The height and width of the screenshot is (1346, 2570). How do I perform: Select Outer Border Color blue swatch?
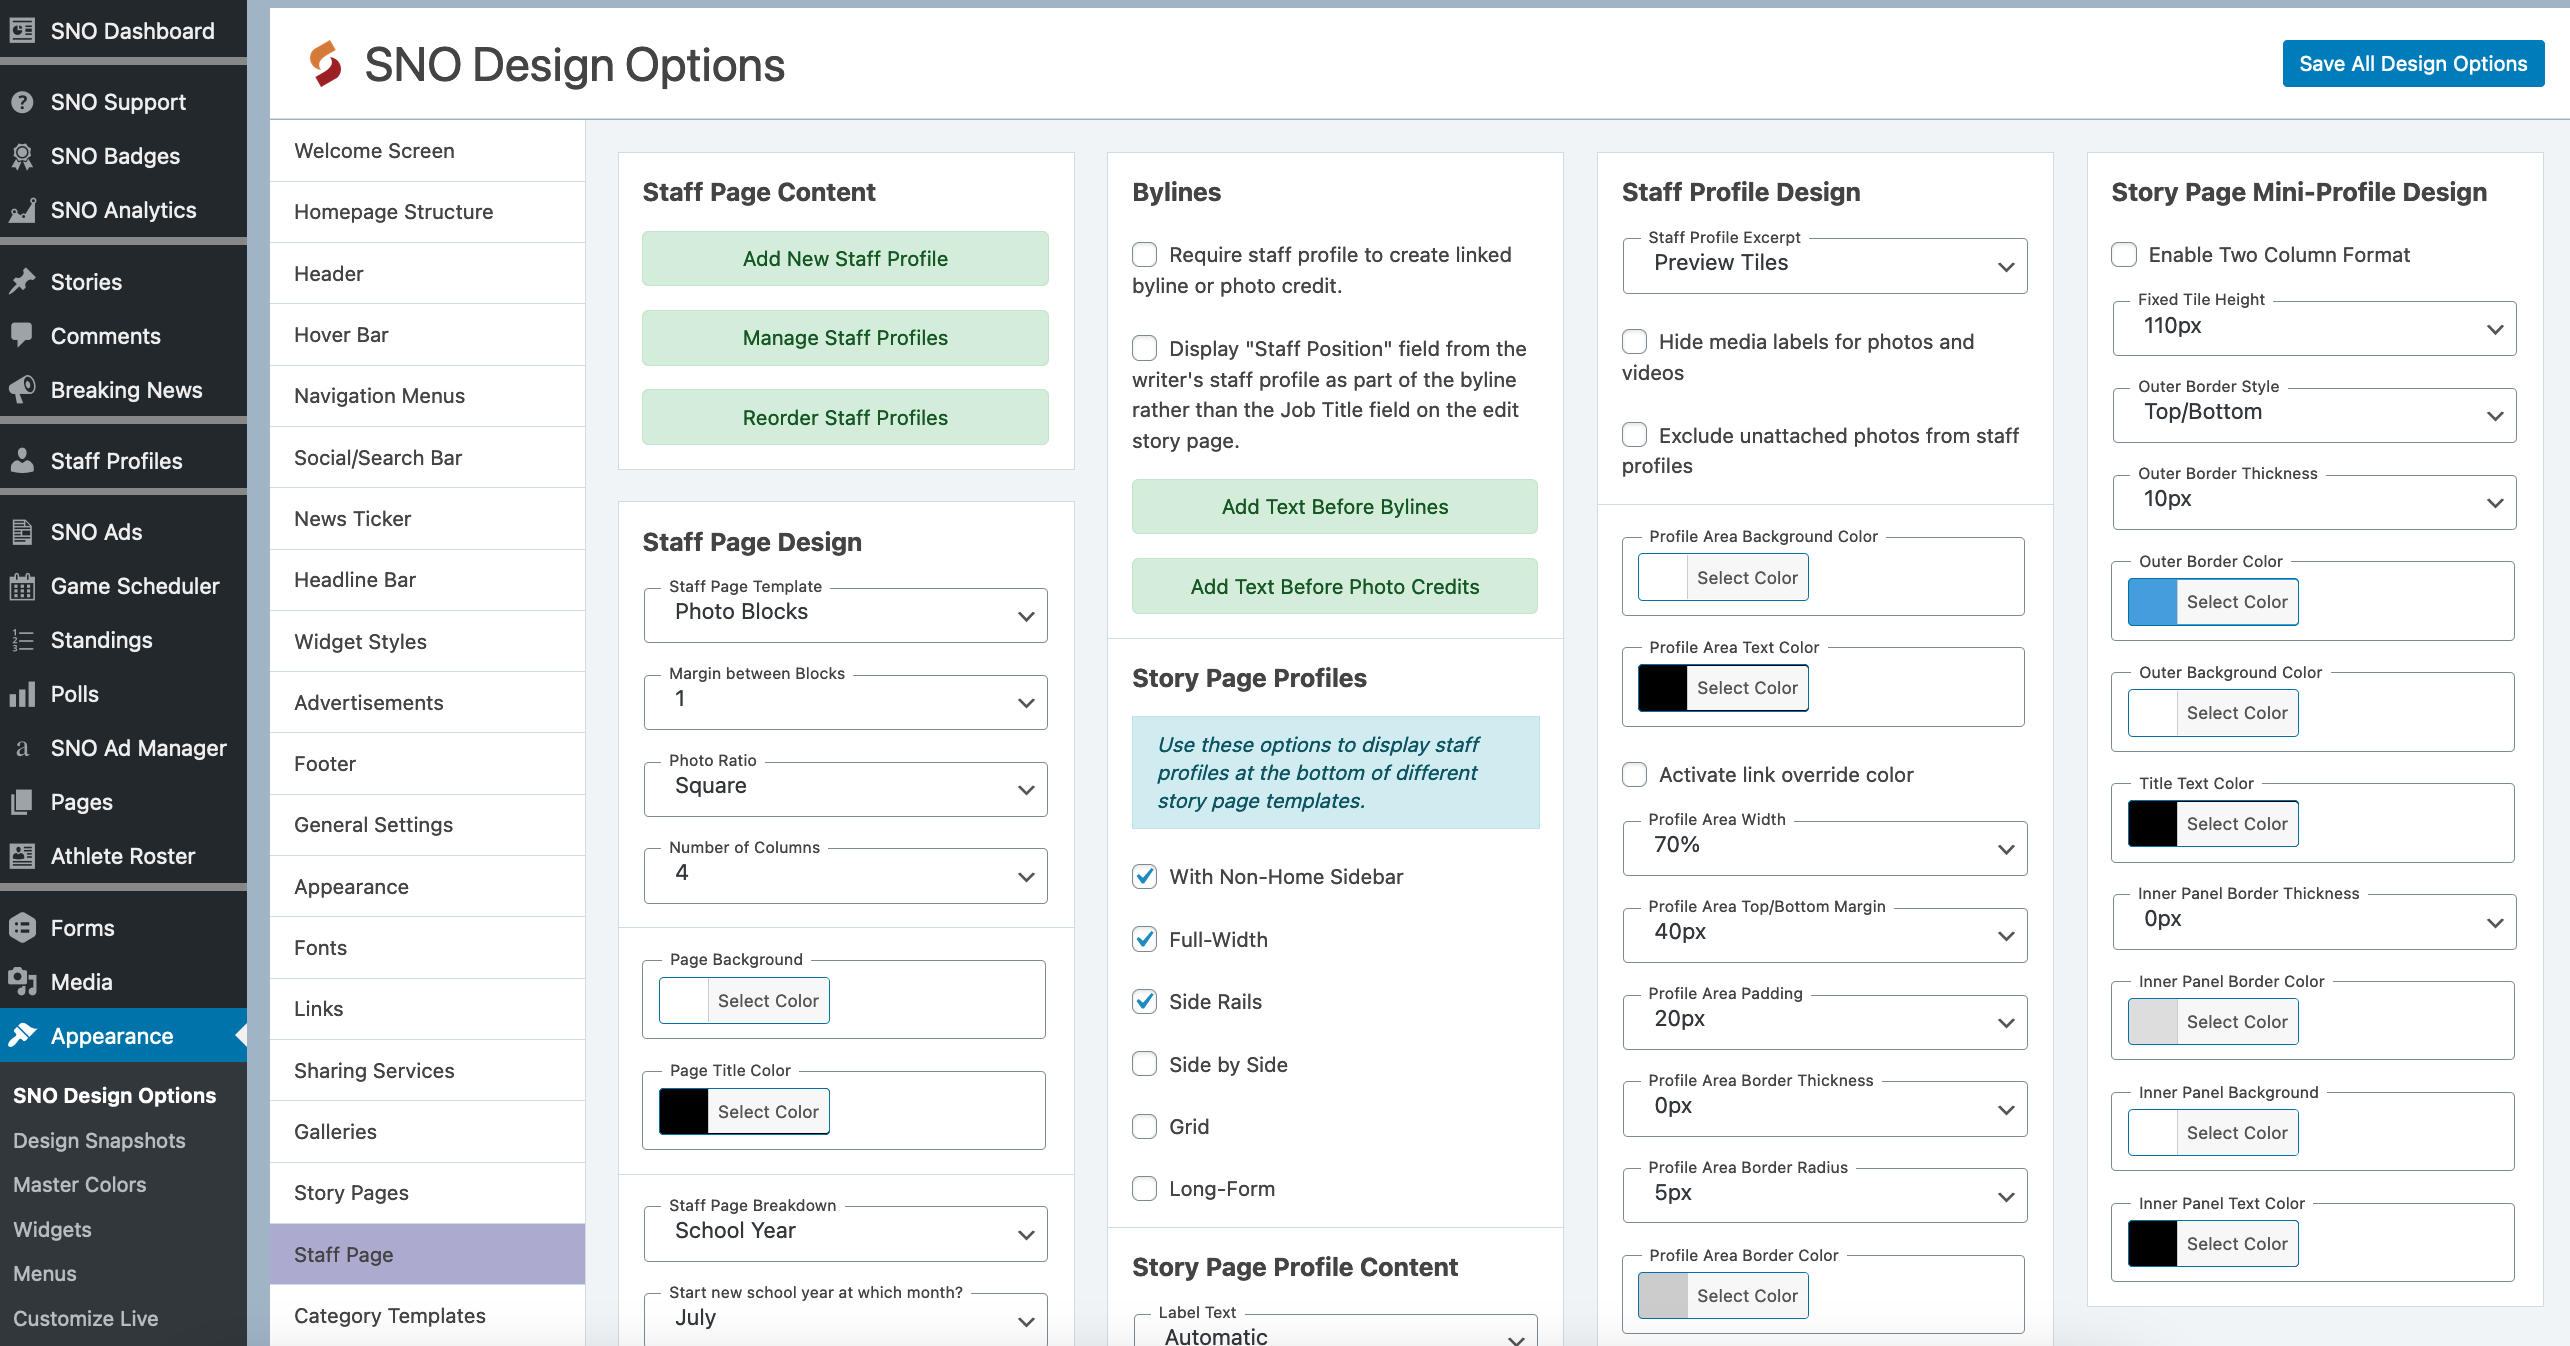(2152, 602)
